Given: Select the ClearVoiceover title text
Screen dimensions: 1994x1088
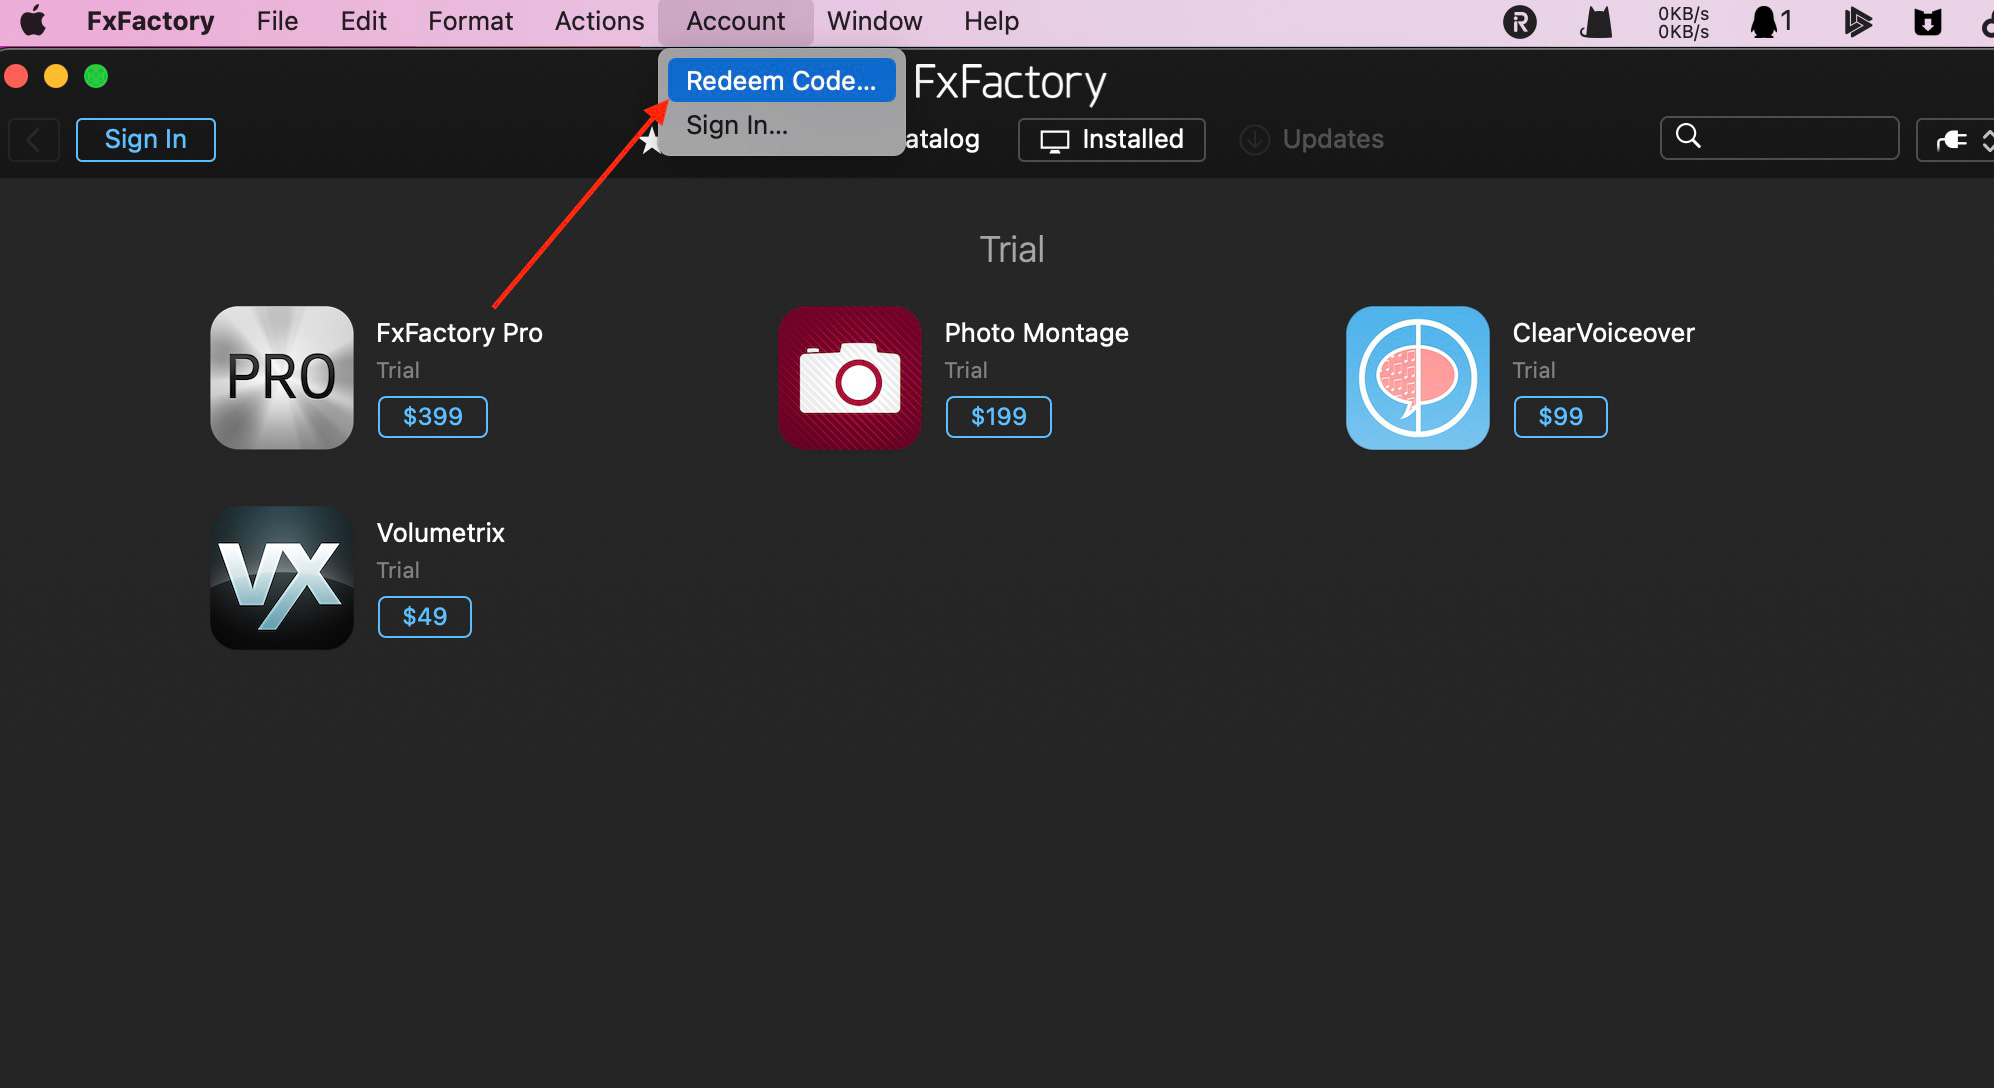Looking at the screenshot, I should pos(1603,333).
